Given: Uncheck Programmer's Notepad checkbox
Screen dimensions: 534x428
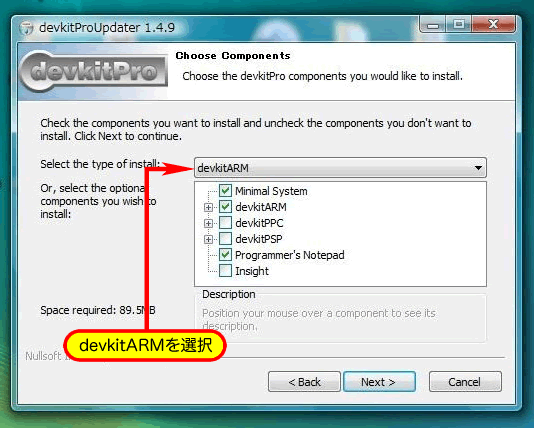Looking at the screenshot, I should (x=225, y=255).
